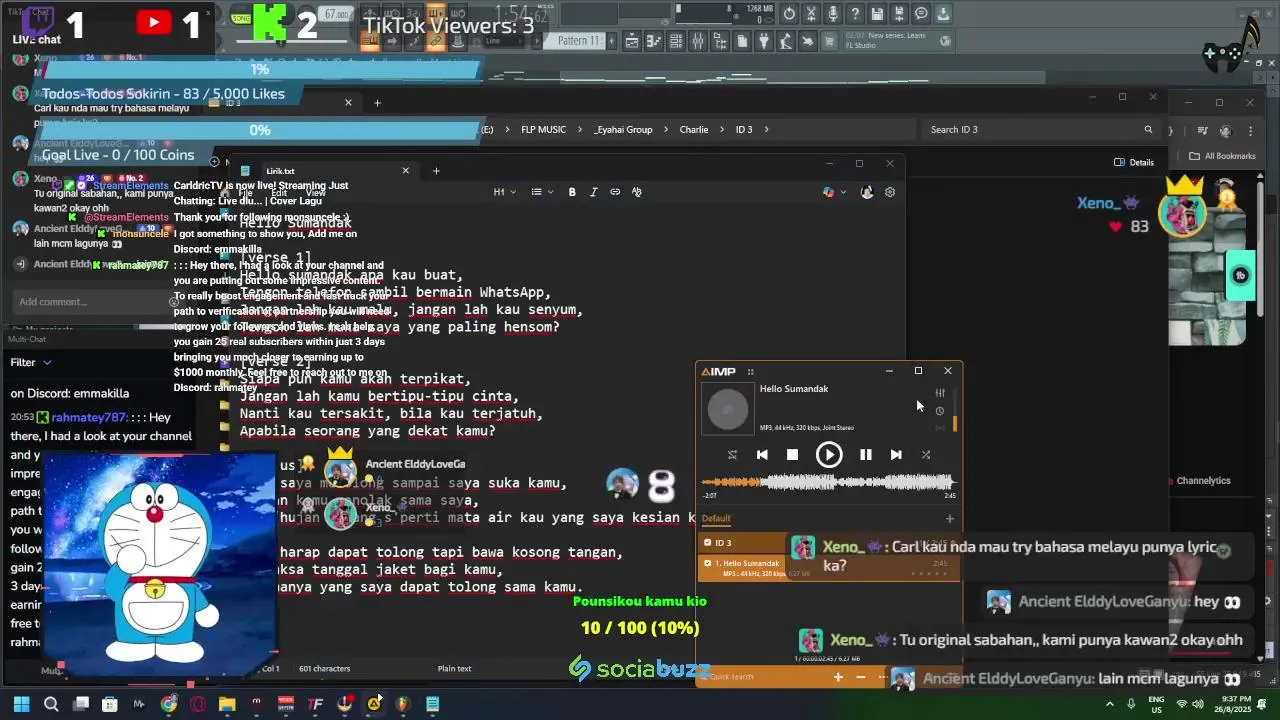Open Chrome from the taskbar
Image resolution: width=1280 pixels, height=720 pixels.
point(168,704)
